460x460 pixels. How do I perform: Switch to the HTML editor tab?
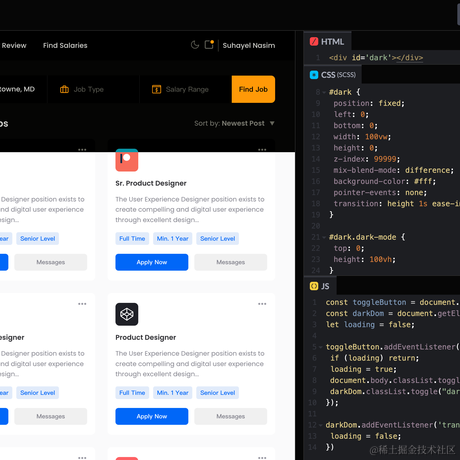pos(327,41)
